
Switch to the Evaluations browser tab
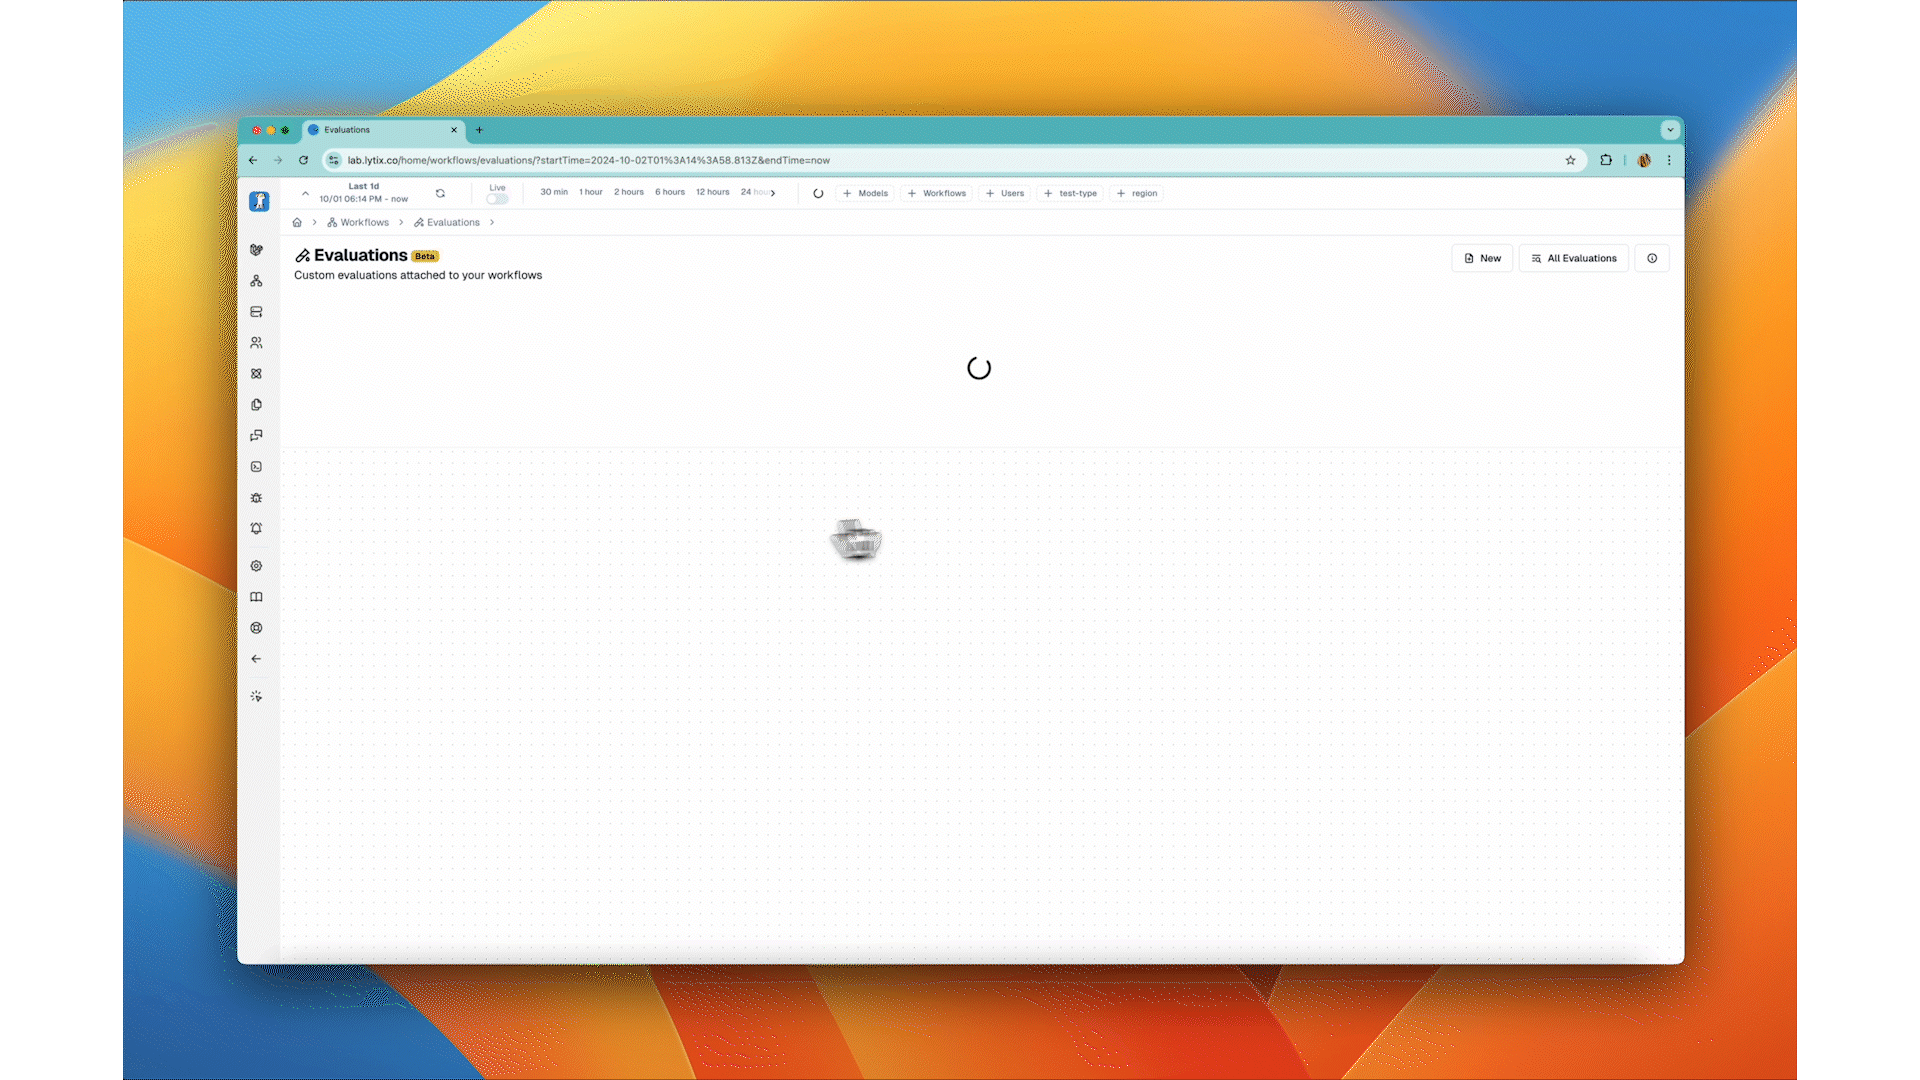(x=383, y=130)
